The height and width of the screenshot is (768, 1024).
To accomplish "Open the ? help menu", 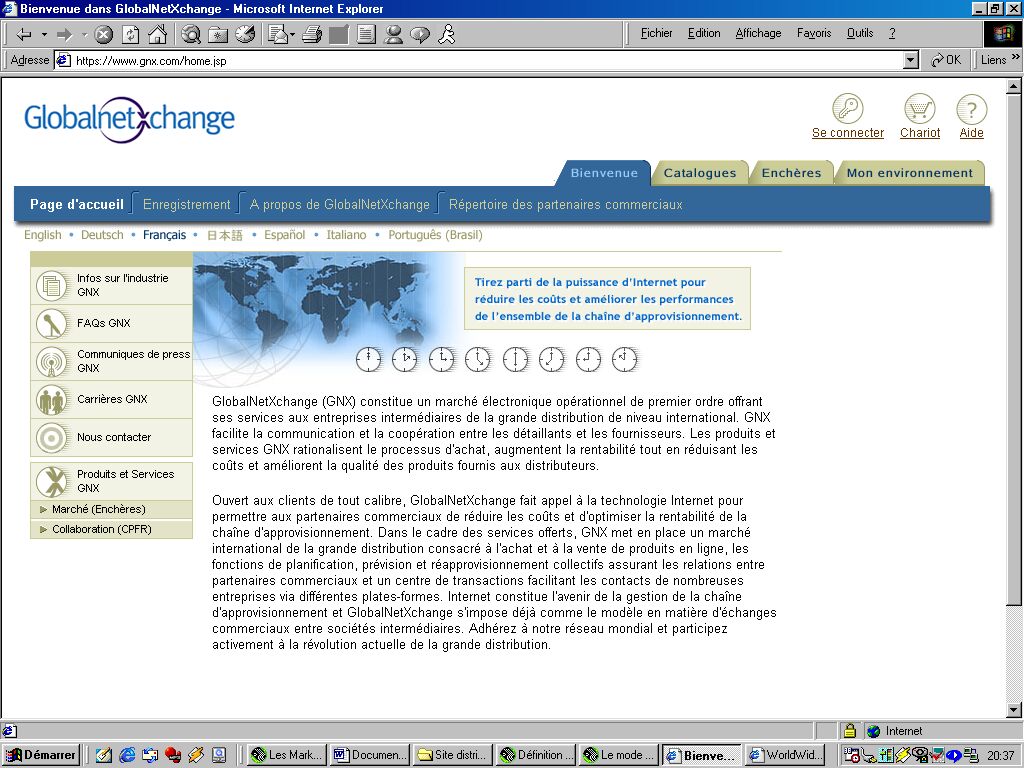I will click(892, 33).
